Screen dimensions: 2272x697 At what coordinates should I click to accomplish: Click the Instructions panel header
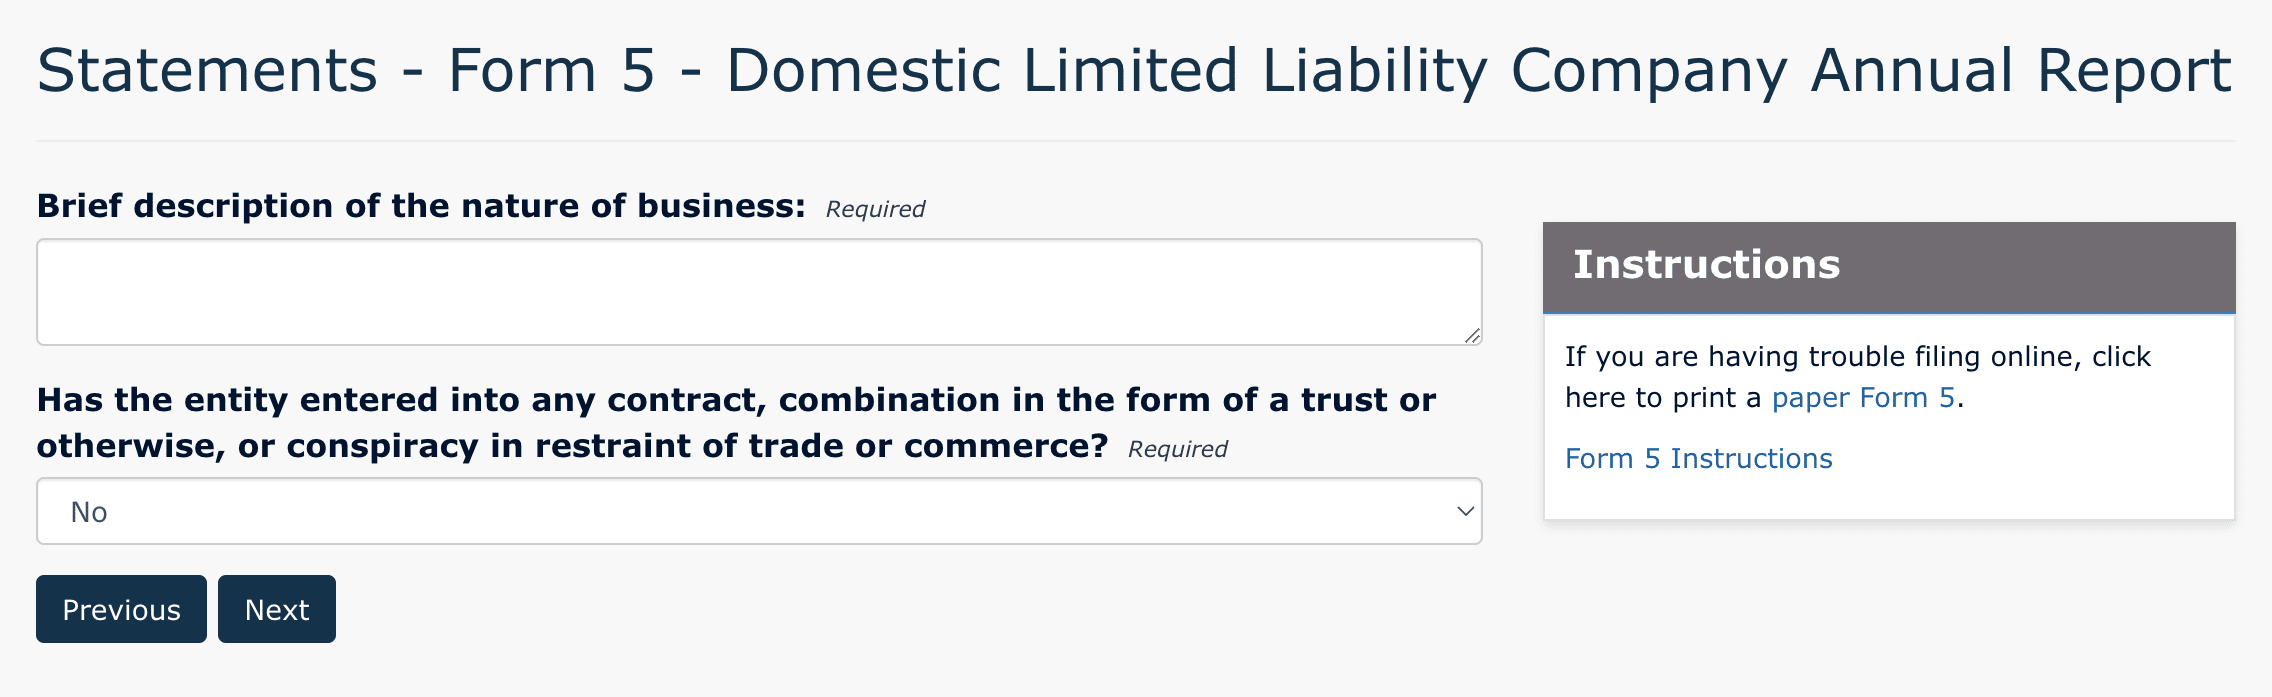[x=1706, y=265]
